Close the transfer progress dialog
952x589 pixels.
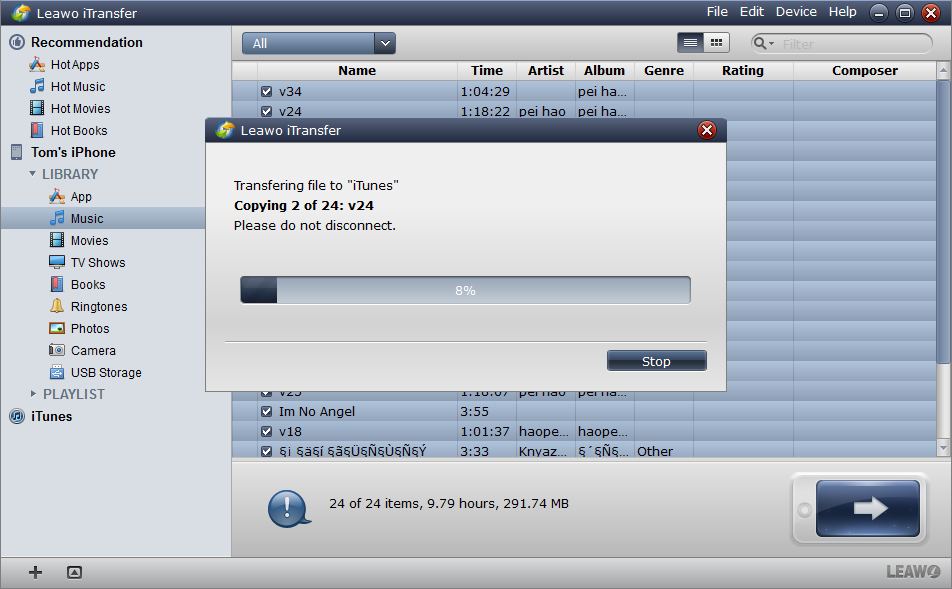coord(707,130)
